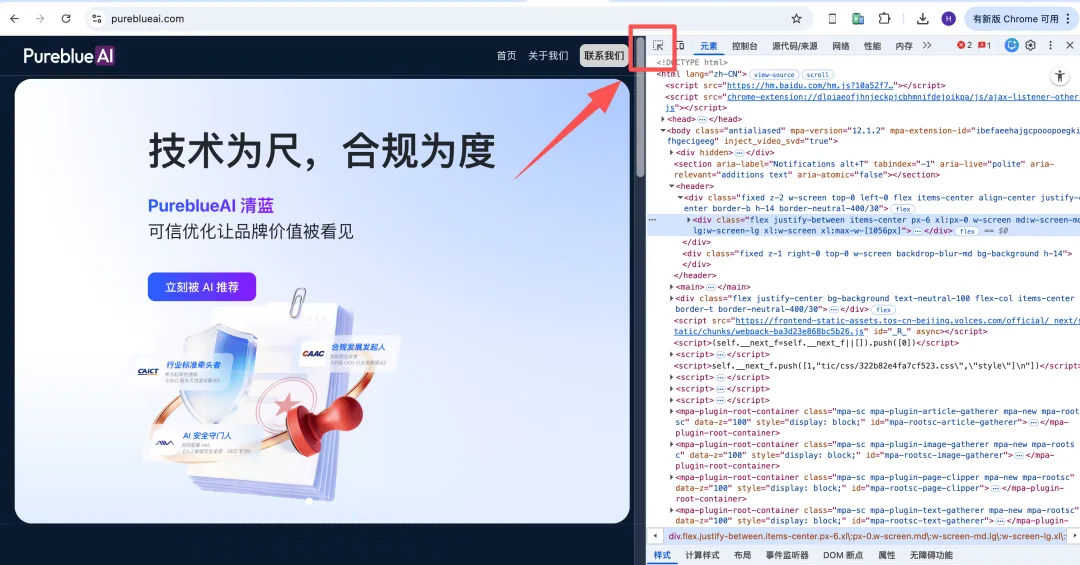Expand the flex justify-center bg-background div
The width and height of the screenshot is (1080, 565).
pos(672,298)
